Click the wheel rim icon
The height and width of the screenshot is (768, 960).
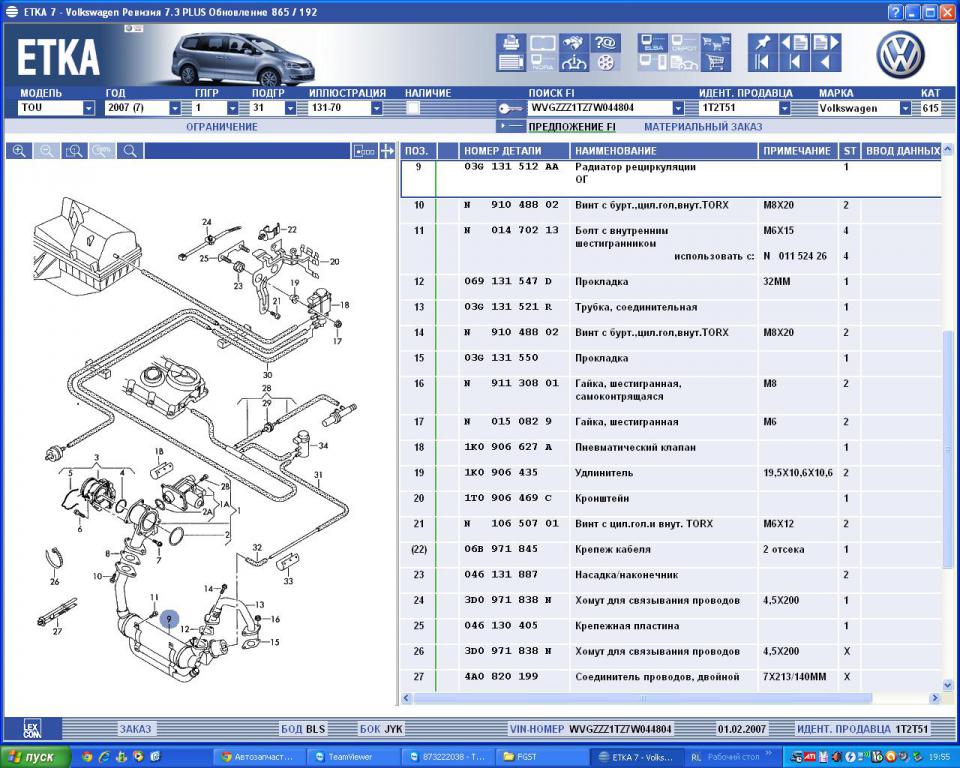605,62
